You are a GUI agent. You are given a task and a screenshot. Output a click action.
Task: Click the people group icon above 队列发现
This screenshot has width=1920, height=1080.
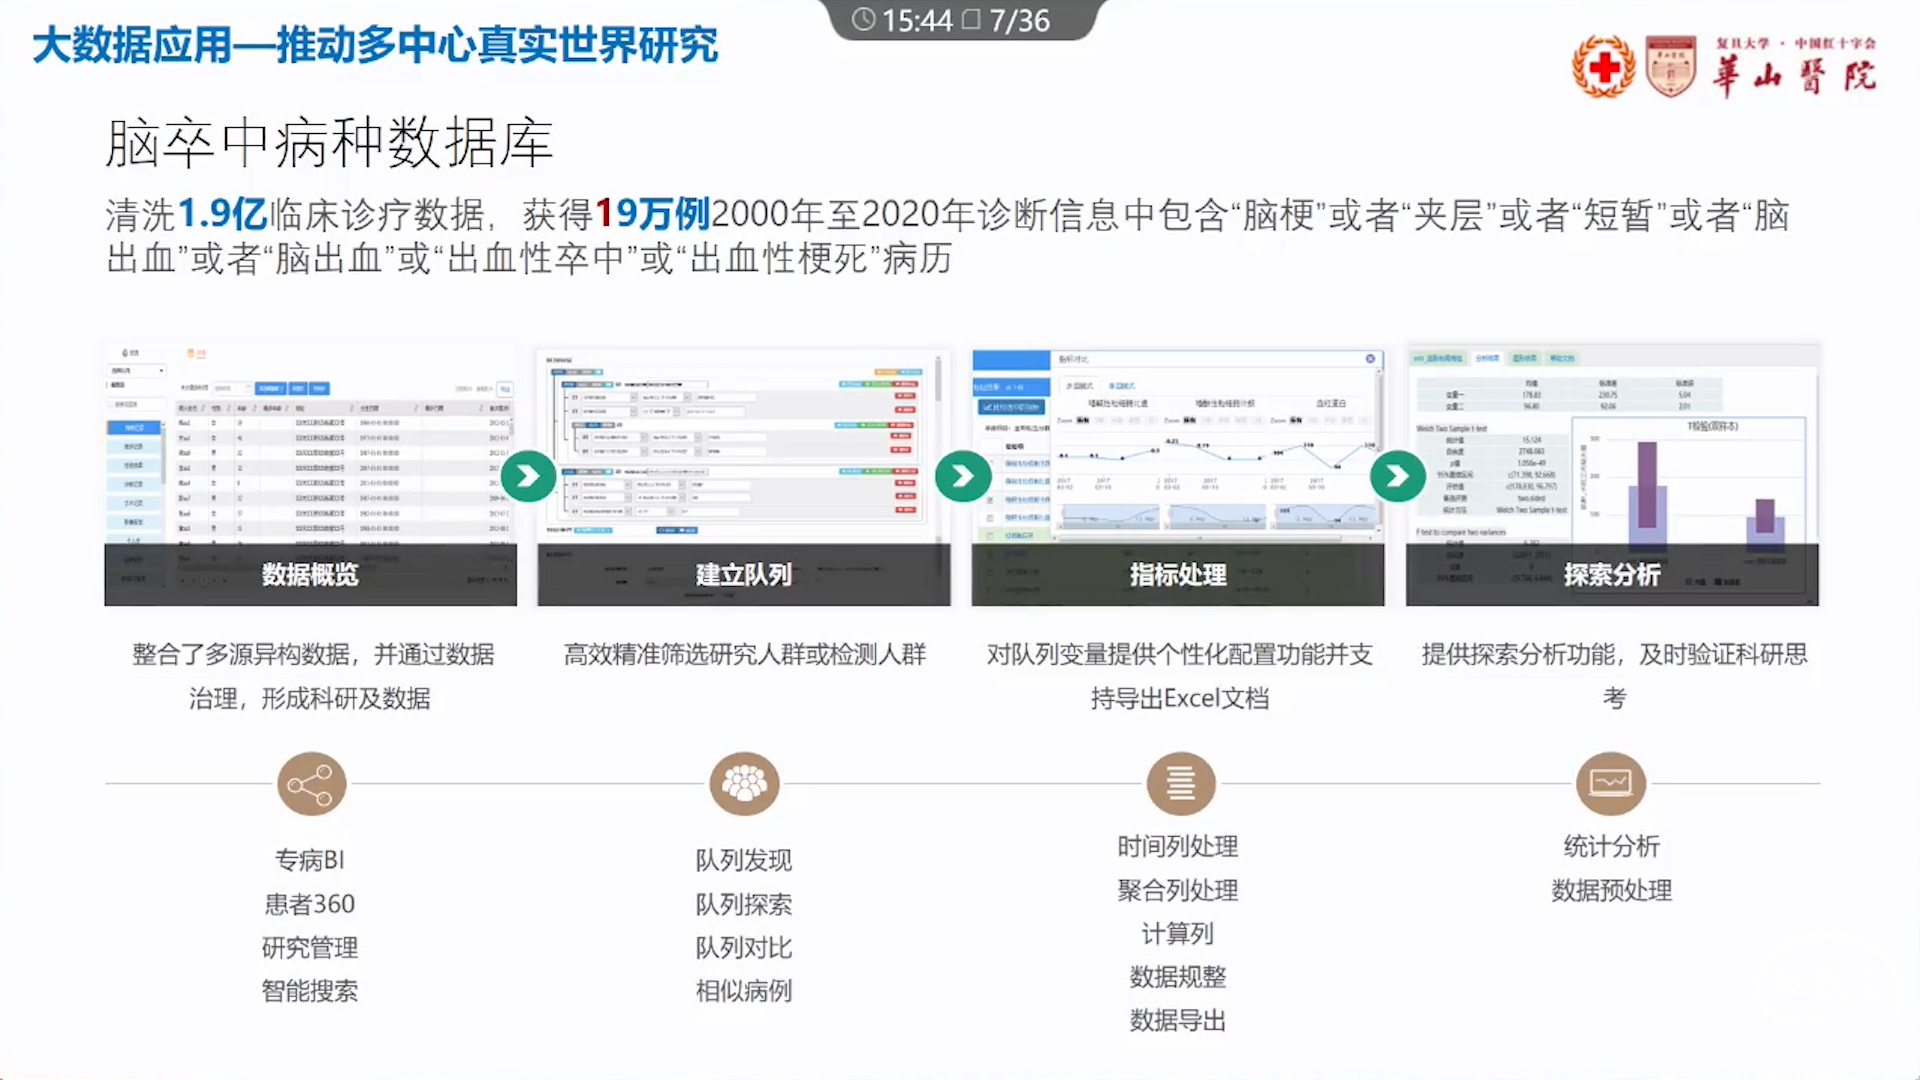pos(744,785)
